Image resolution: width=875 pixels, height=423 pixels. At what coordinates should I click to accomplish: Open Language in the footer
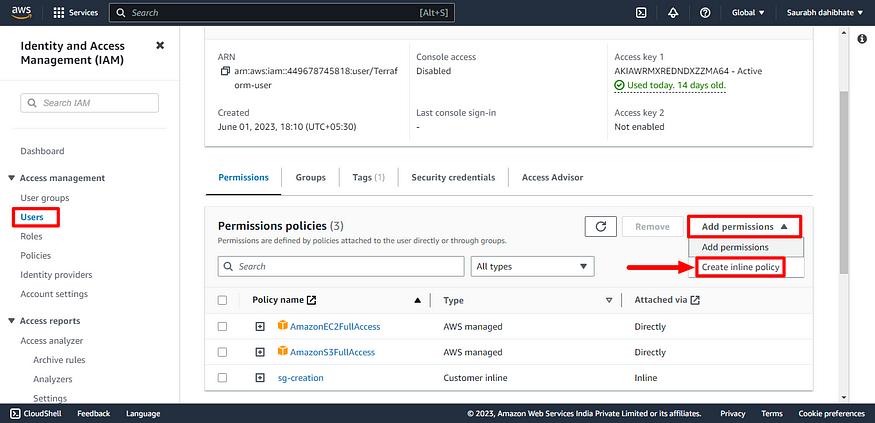[143, 414]
